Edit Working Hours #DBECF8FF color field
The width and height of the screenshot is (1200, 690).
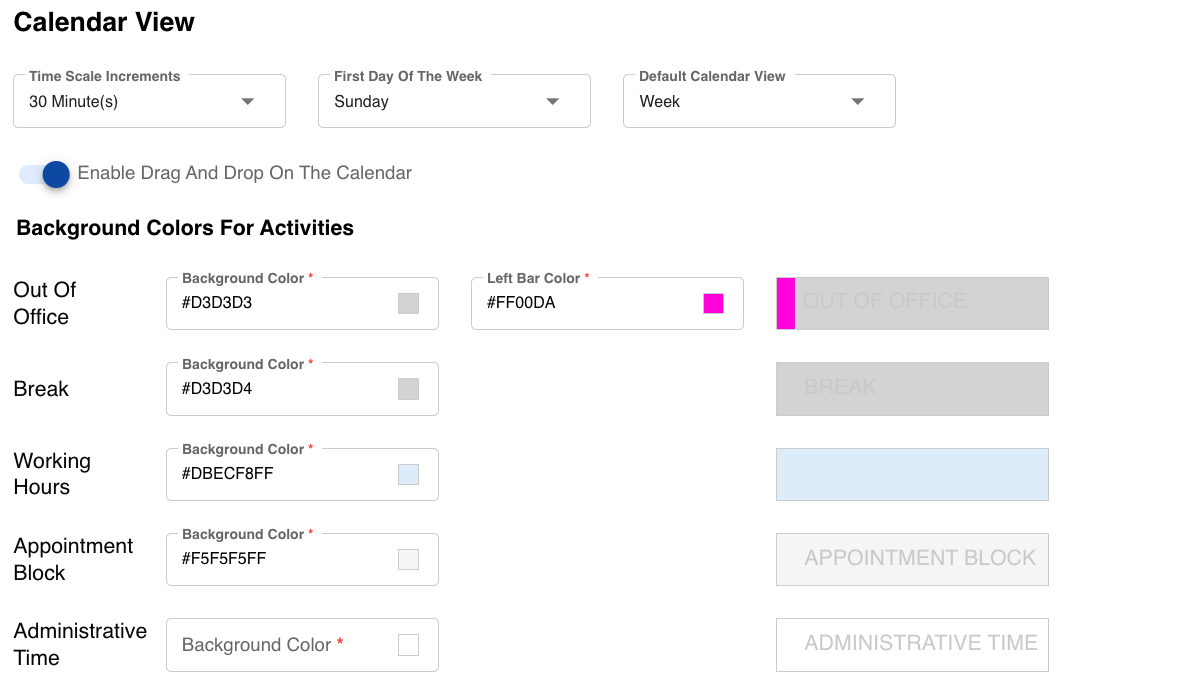280,474
